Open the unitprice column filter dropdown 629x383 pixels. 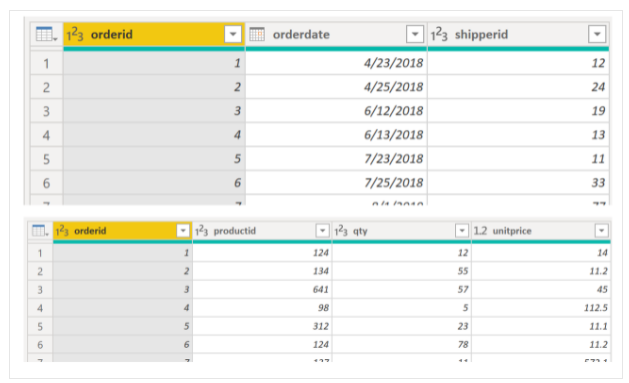pyautogui.click(x=601, y=231)
